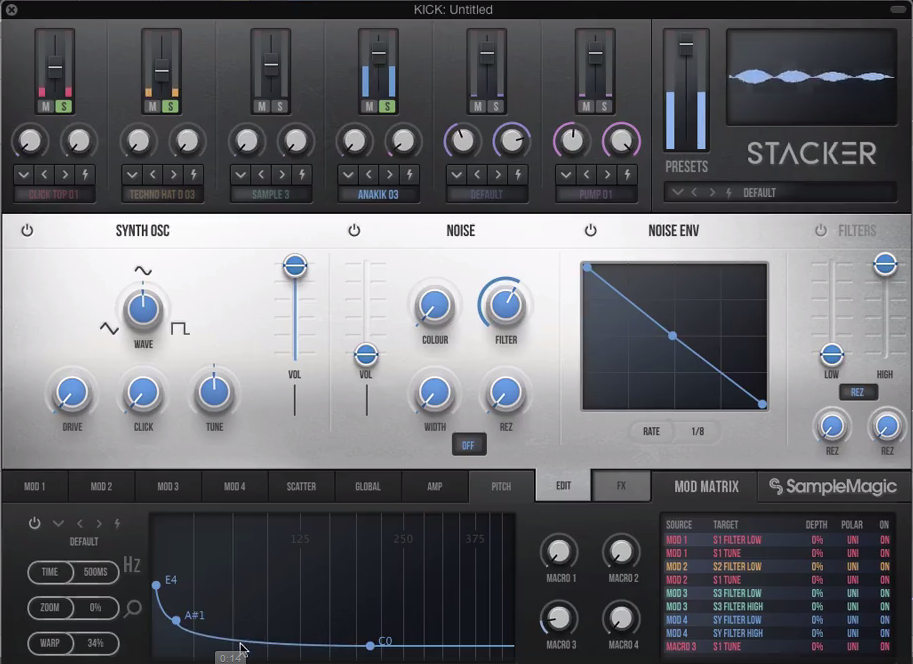This screenshot has width=913, height=664.
Task: Randomize the main Default preset lightning icon
Action: tap(728, 192)
